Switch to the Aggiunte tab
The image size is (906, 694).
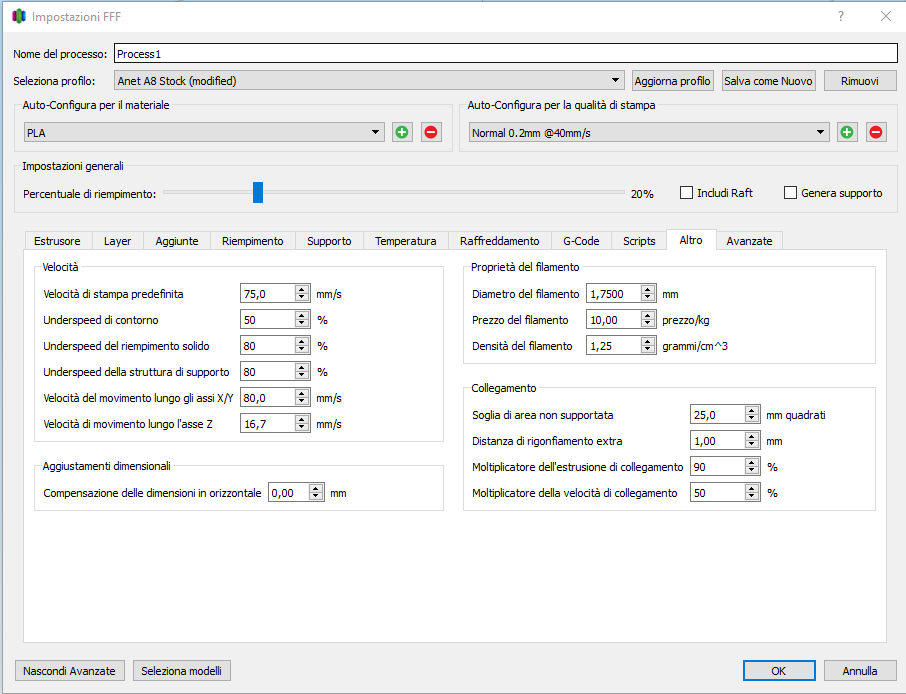[x=177, y=241]
